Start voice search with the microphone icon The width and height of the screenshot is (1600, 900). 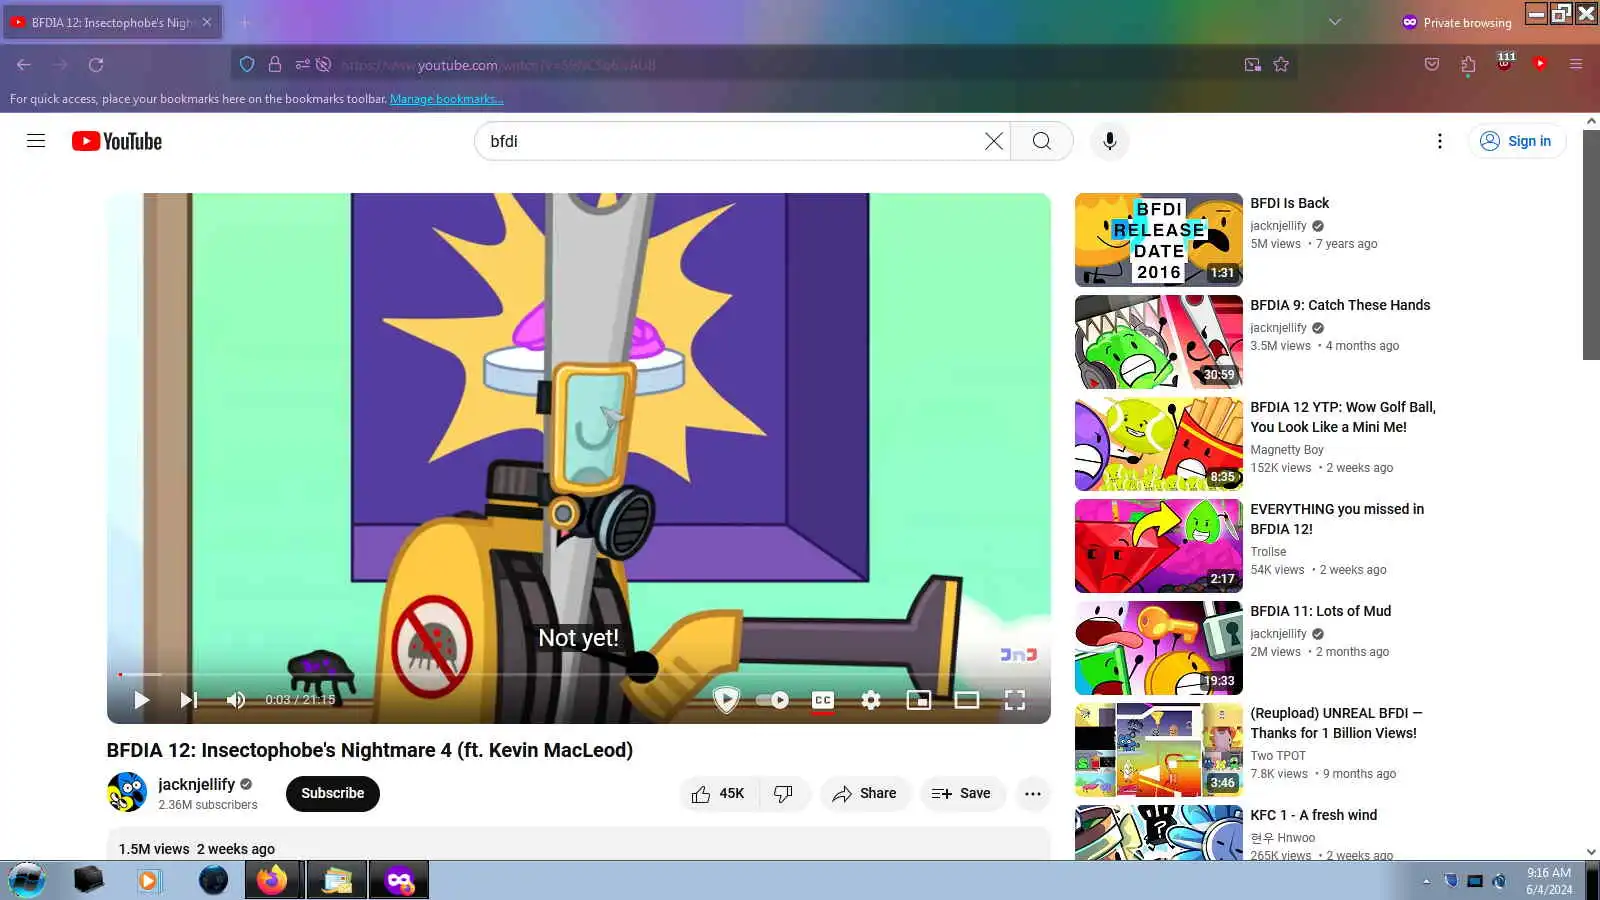tap(1109, 141)
